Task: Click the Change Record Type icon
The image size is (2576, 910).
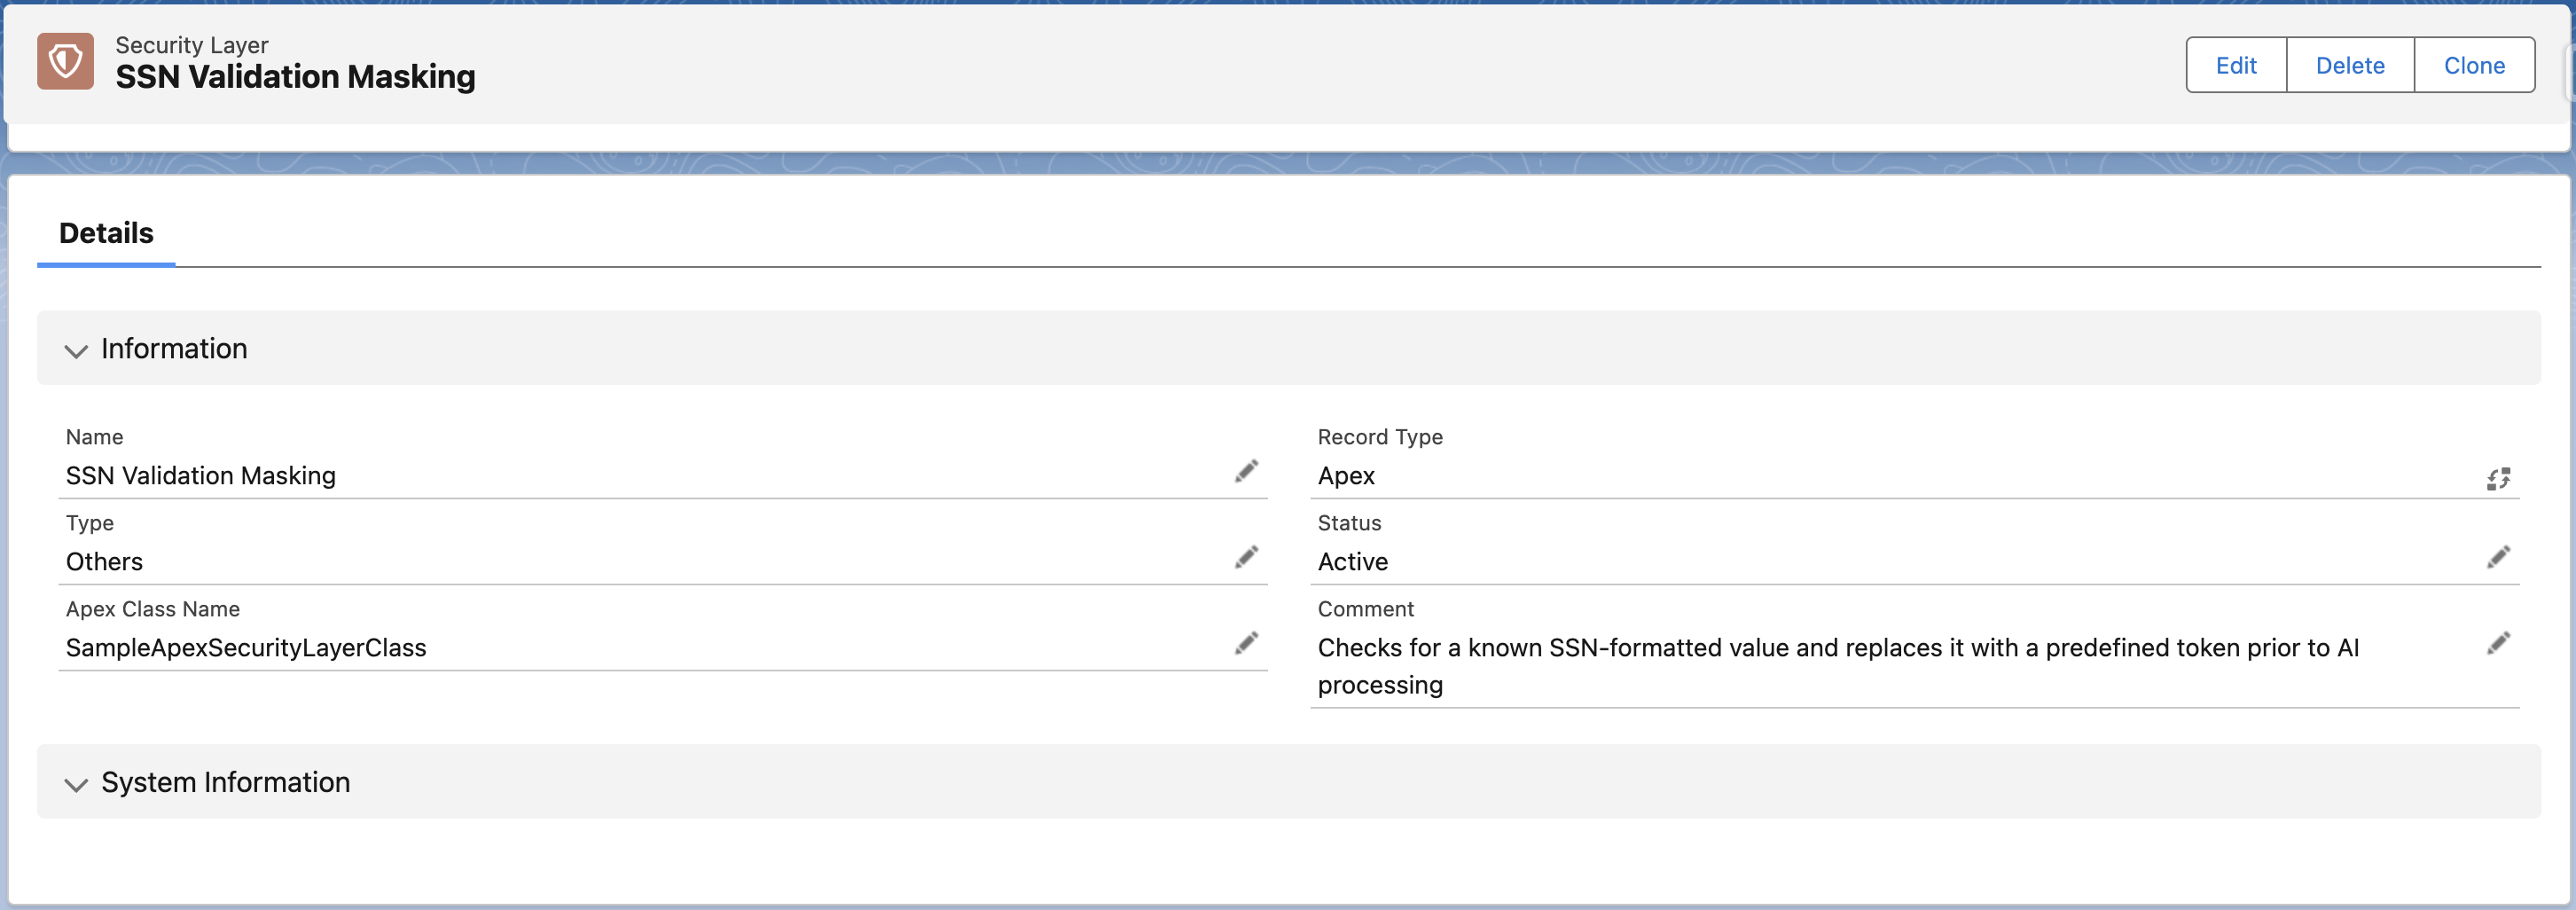Action: (2497, 479)
